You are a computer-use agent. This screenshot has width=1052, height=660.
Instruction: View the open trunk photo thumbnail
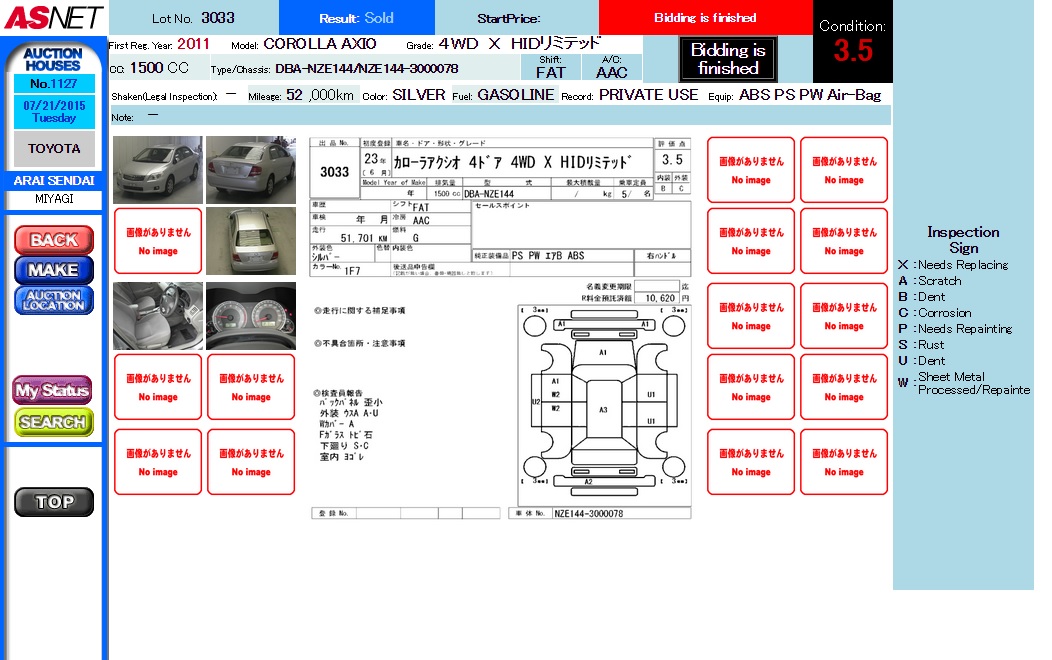(251, 240)
